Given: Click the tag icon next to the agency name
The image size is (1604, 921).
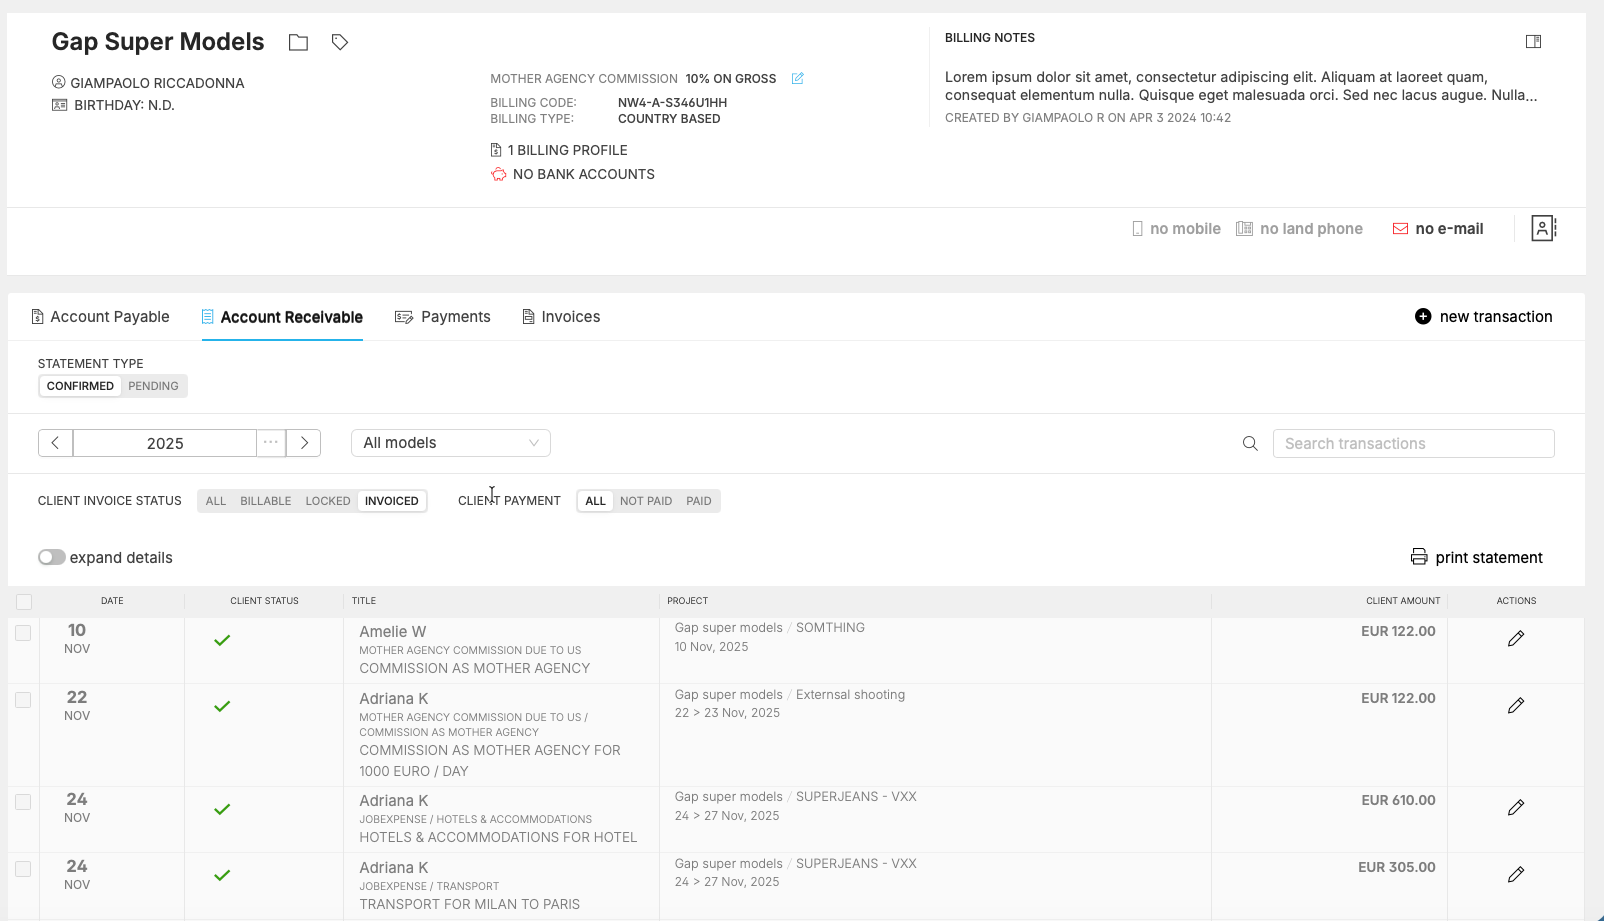Looking at the screenshot, I should 339,42.
